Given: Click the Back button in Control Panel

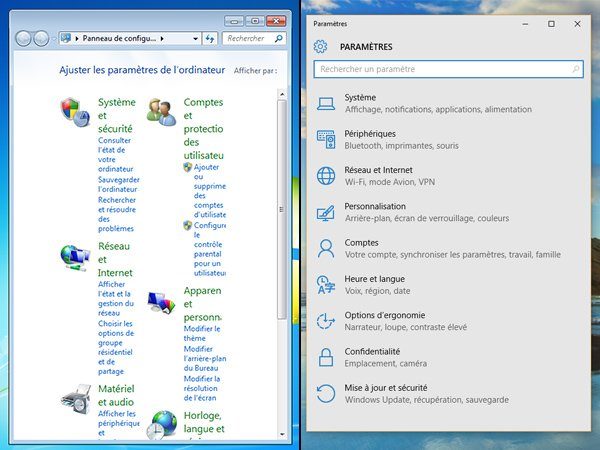Looking at the screenshot, I should (x=23, y=39).
